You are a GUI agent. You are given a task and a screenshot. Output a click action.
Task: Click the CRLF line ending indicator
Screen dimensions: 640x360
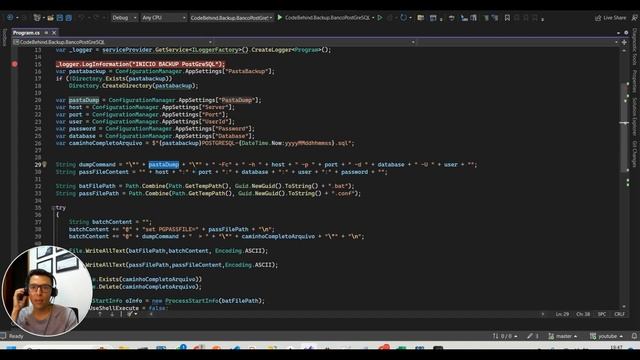pos(620,314)
